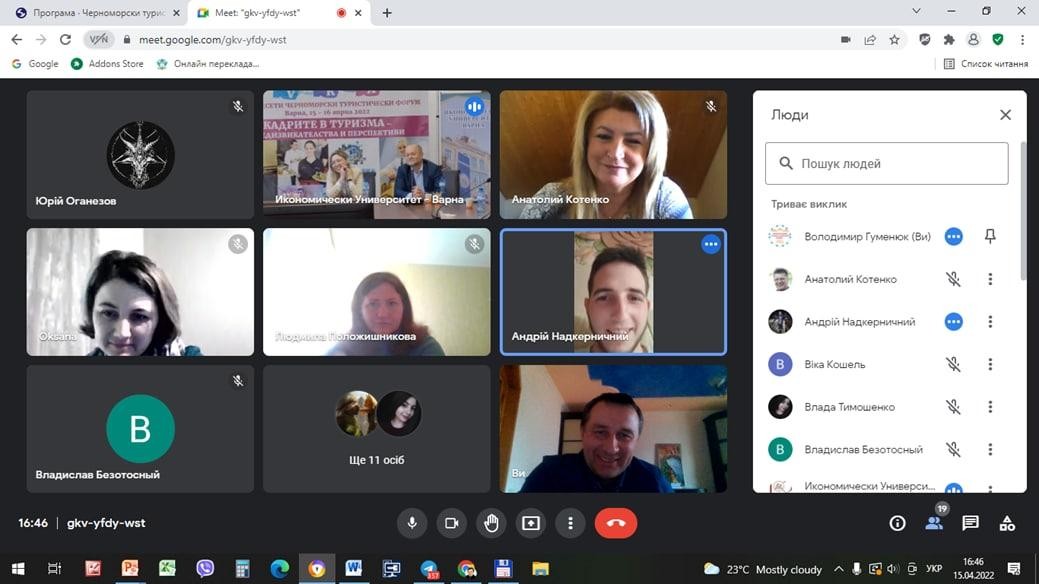Open more actions for Владислав Безотосный in list

click(x=990, y=449)
